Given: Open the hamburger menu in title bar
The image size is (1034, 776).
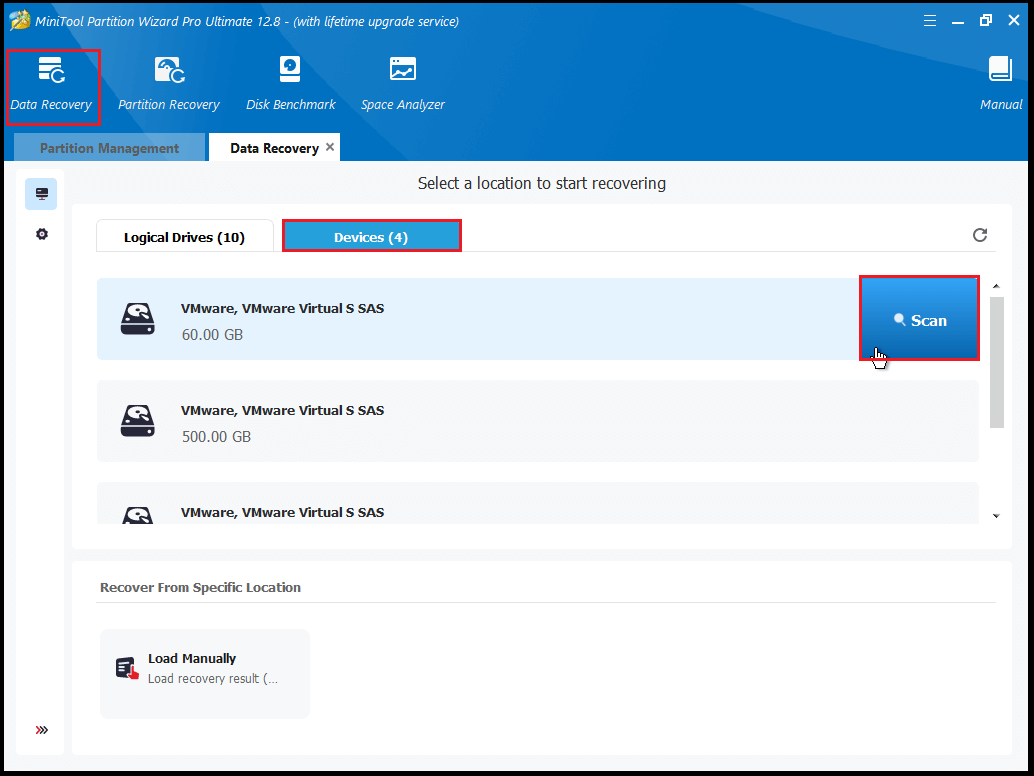Looking at the screenshot, I should coord(930,21).
